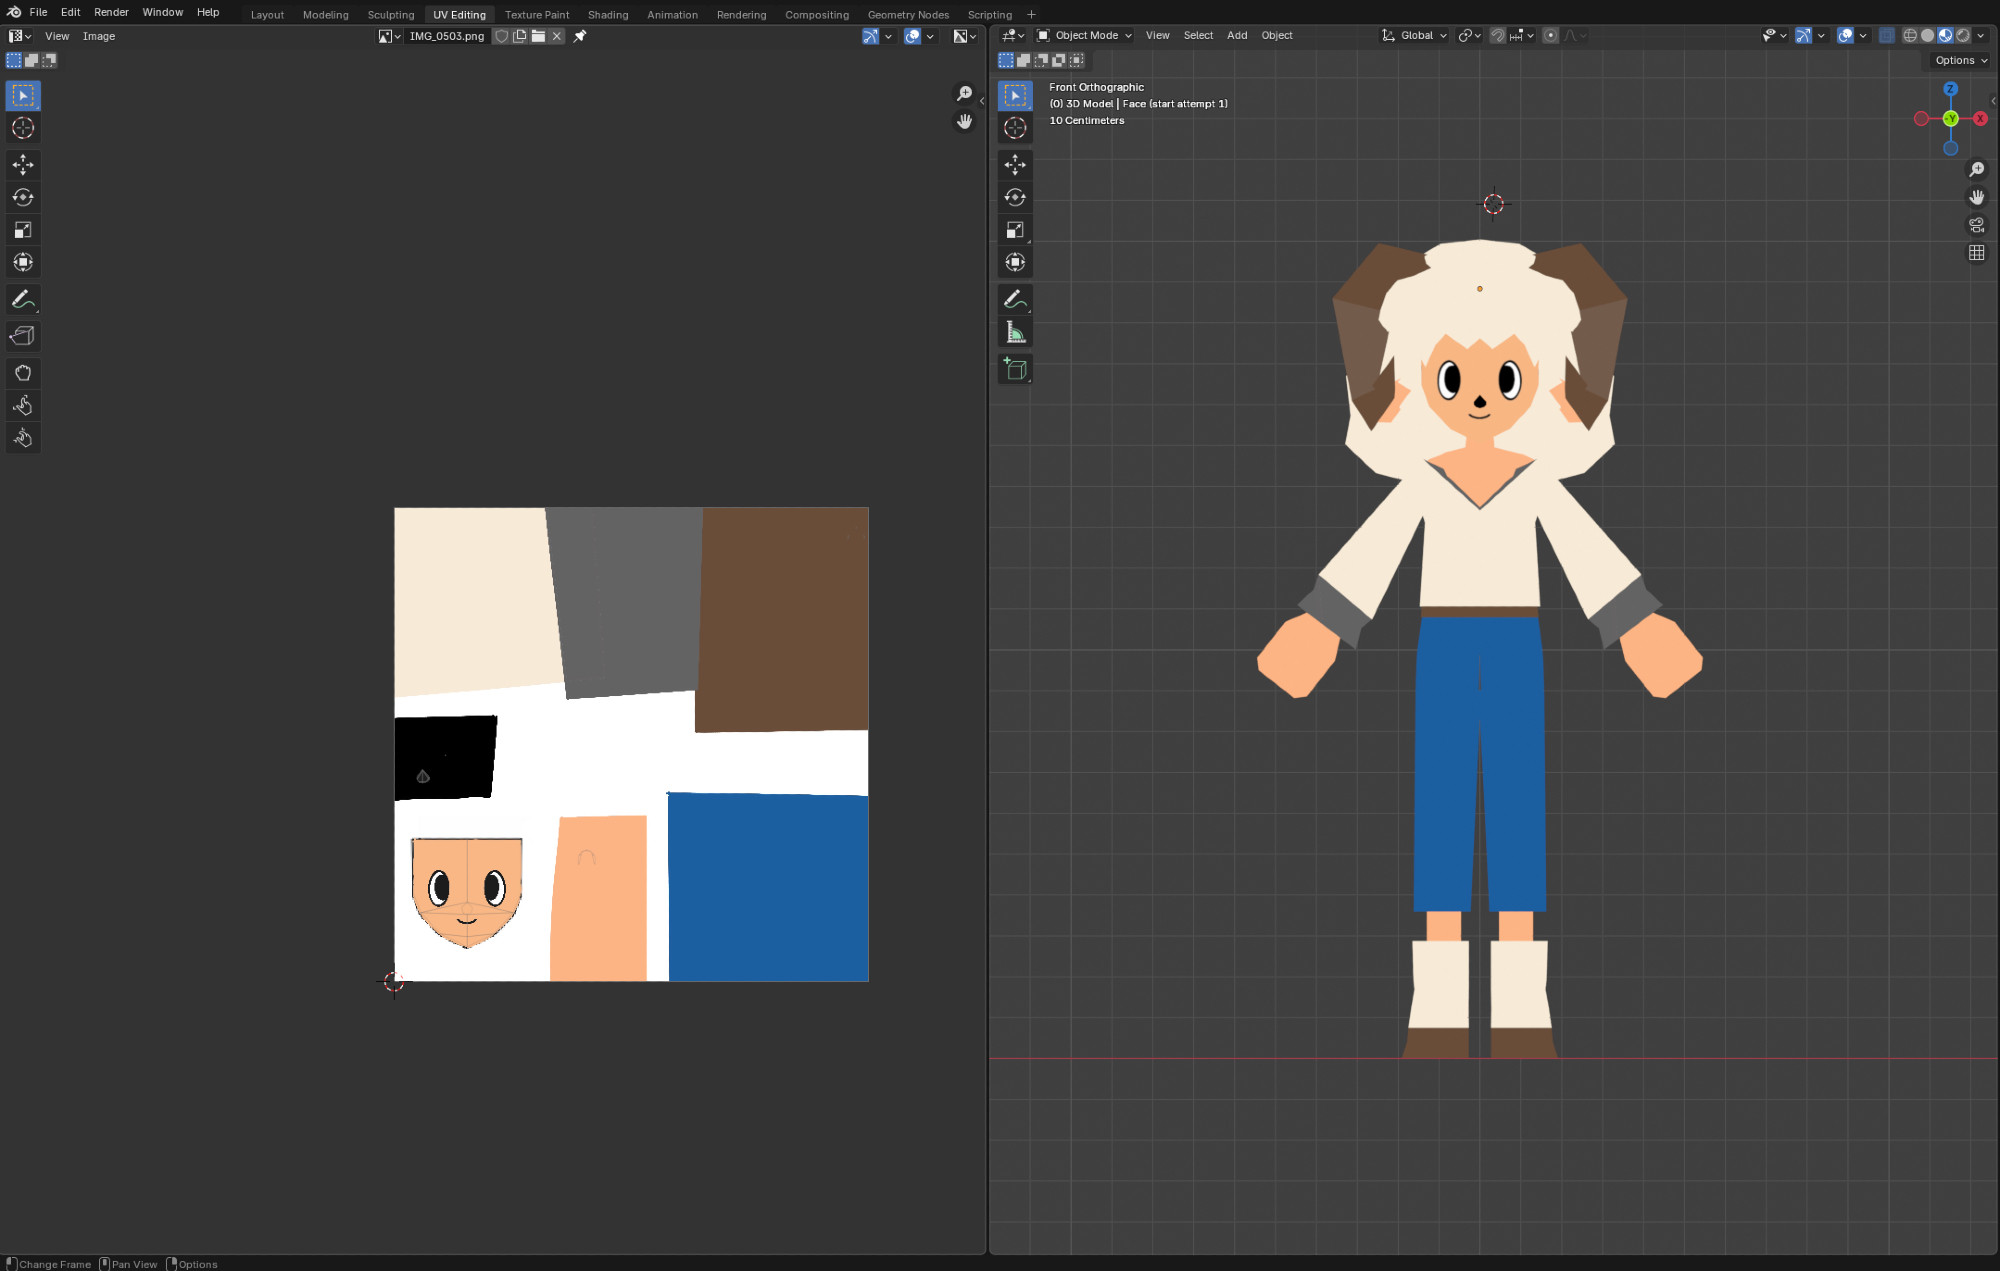The height and width of the screenshot is (1271, 2000).
Task: Select the Cursor tool in image editor
Action: pos(22,128)
